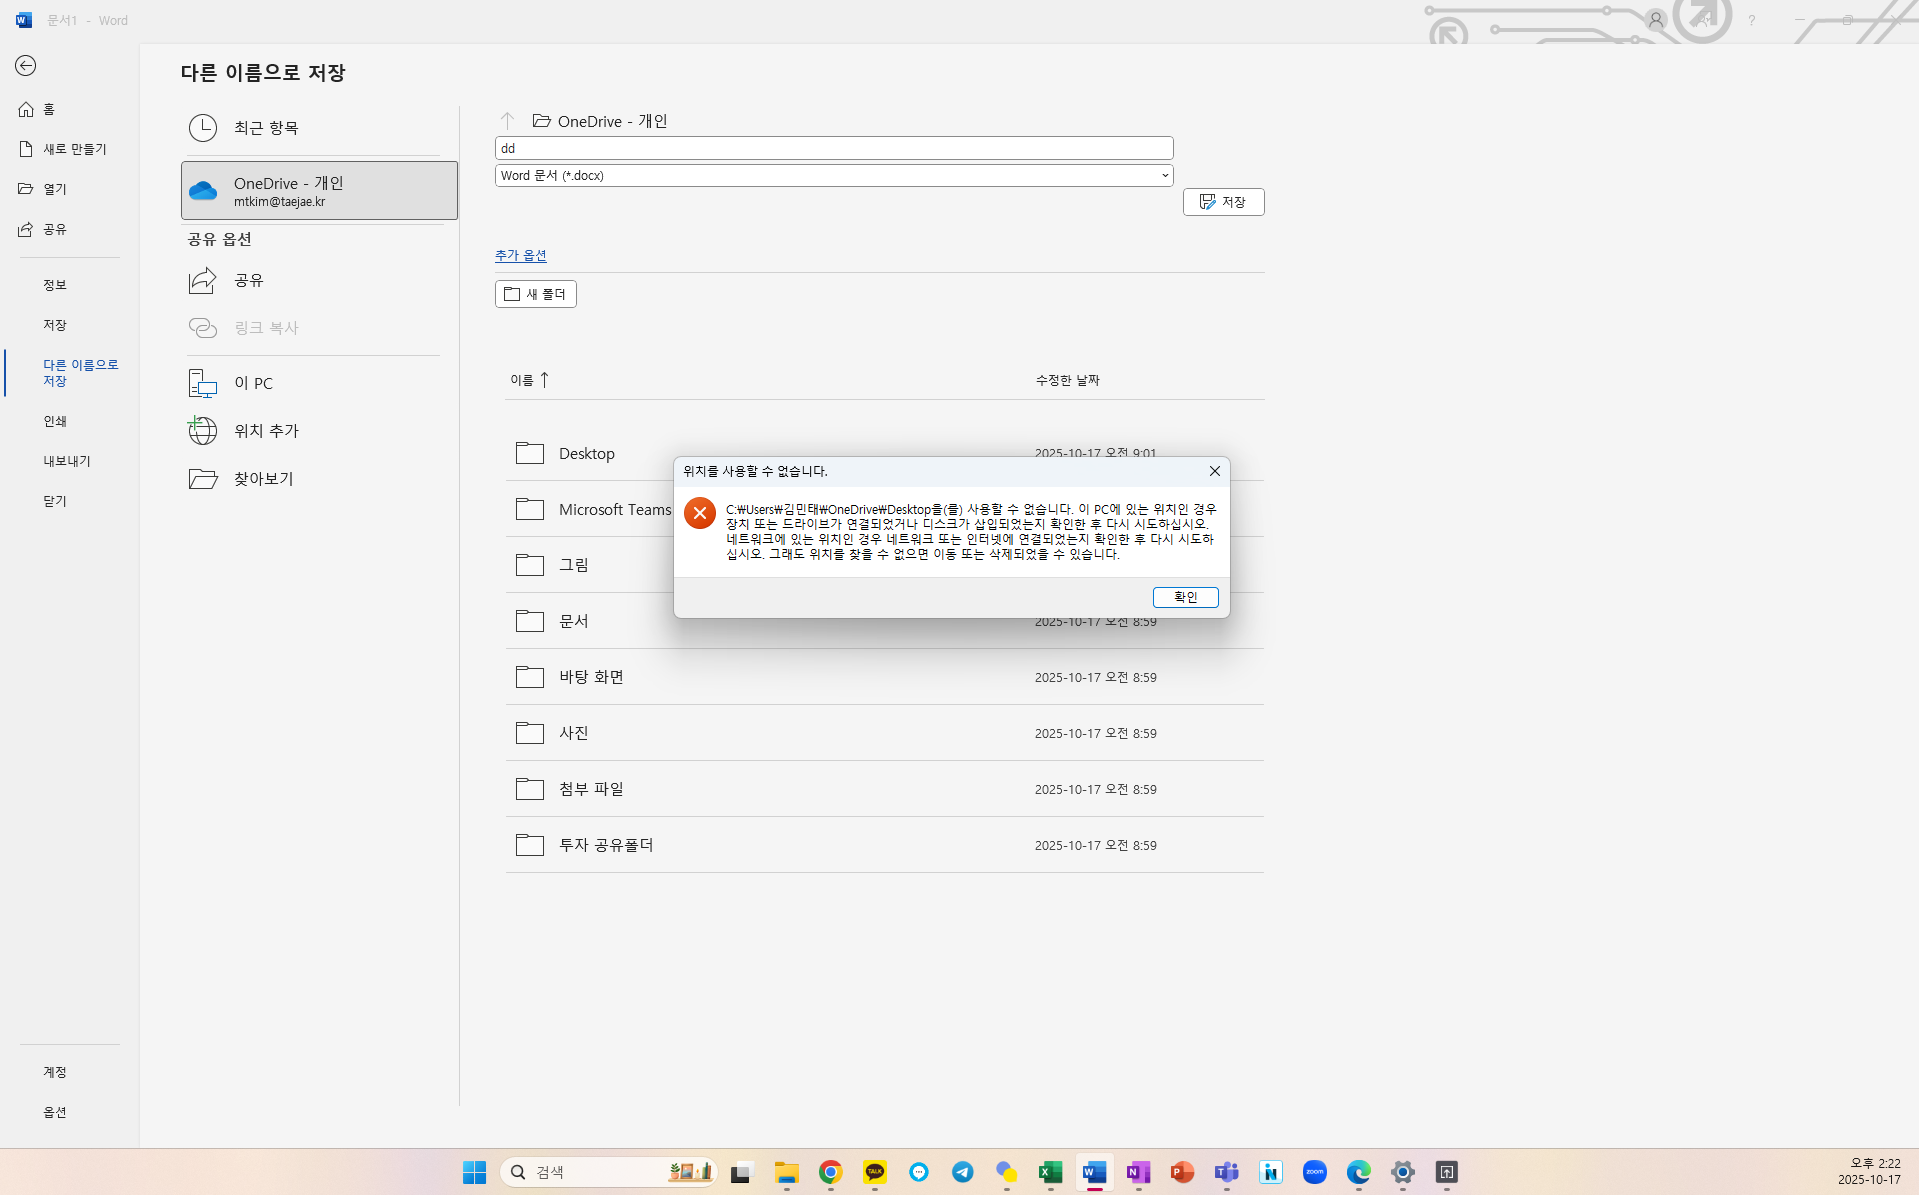Screen dimensions: 1919x1195
Task: Click the taskbar 검색 search box
Action: tap(608, 1172)
